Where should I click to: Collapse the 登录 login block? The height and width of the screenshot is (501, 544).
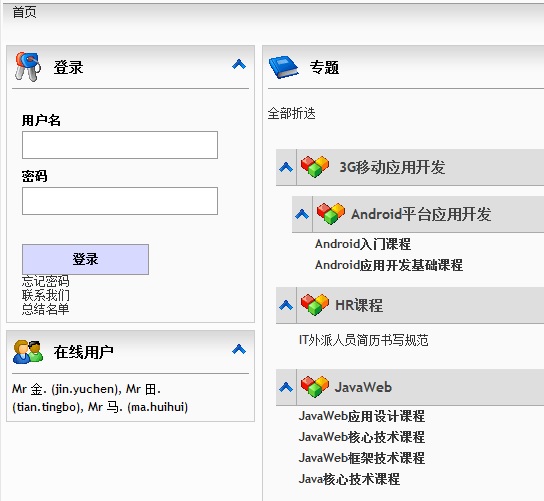click(239, 64)
